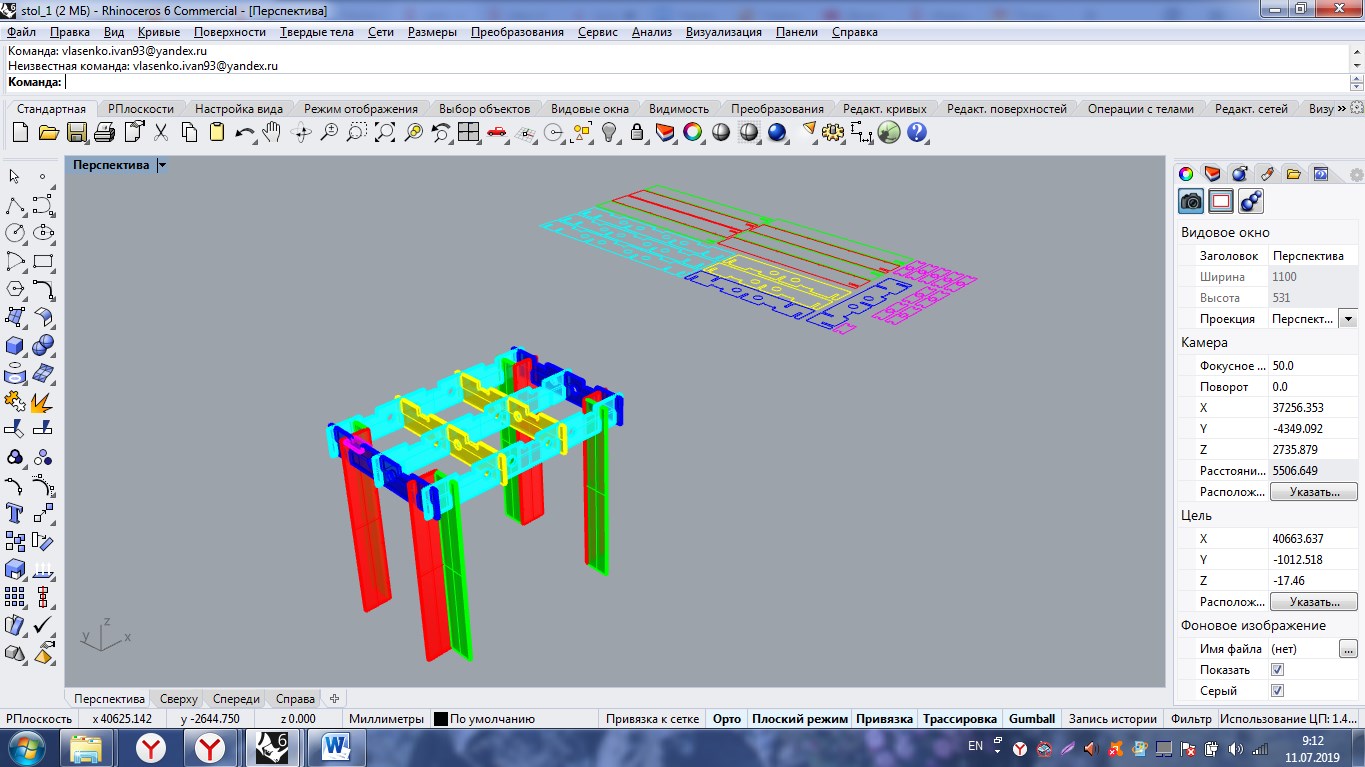
Task: Toggle the Показать checkbox
Action: pos(1277,670)
